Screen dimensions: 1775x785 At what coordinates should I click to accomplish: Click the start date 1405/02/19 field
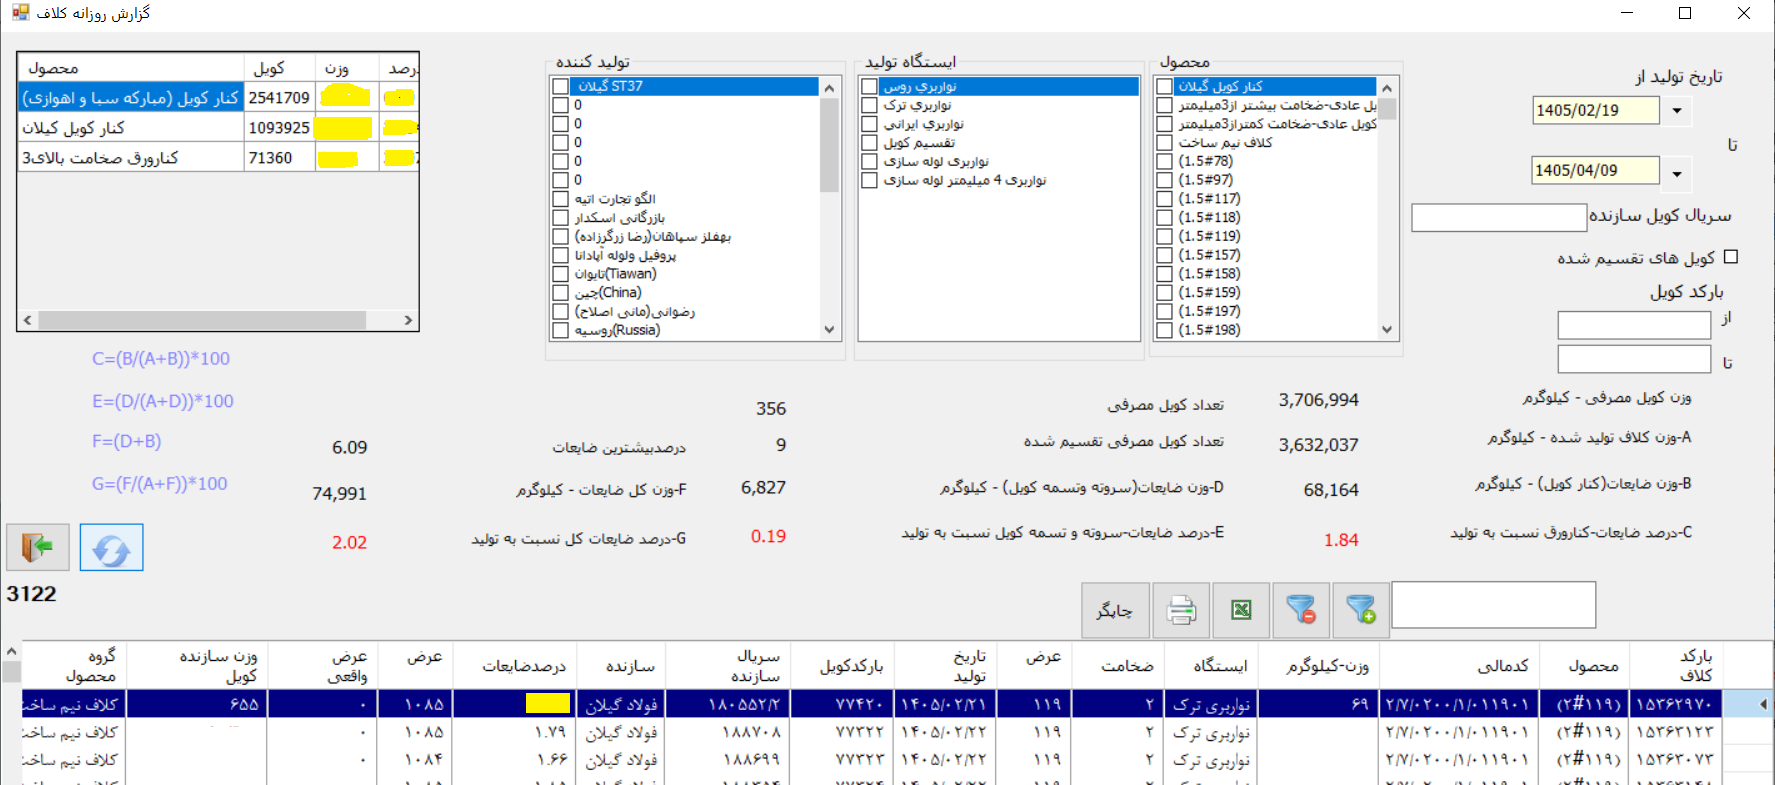tap(1595, 111)
